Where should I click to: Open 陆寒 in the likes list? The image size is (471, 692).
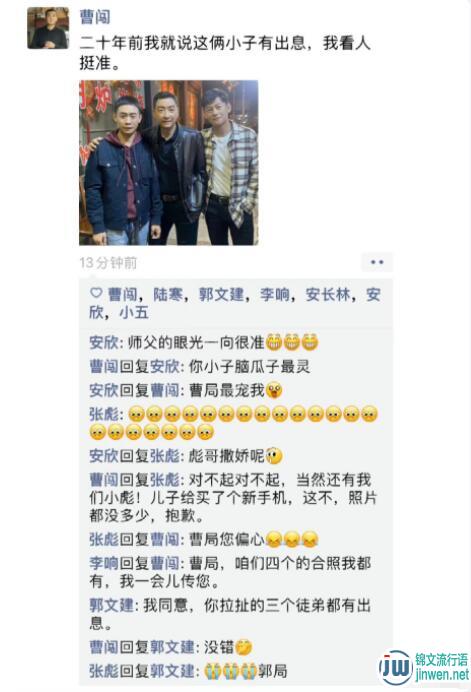pos(168,294)
